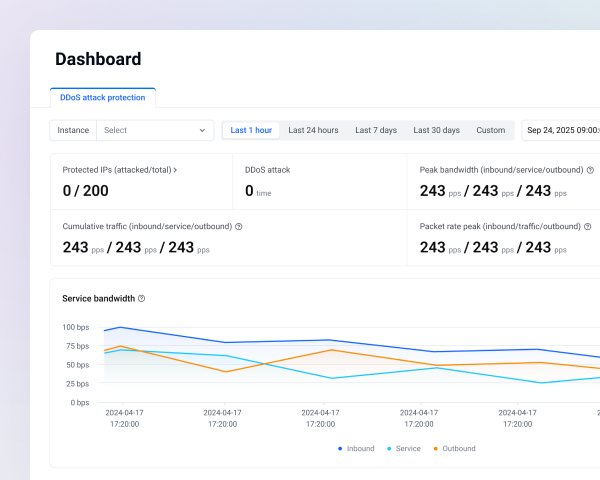Viewport: 600px width, 480px height.
Task: Click the orange Outbound legend dot
Action: (x=436, y=449)
